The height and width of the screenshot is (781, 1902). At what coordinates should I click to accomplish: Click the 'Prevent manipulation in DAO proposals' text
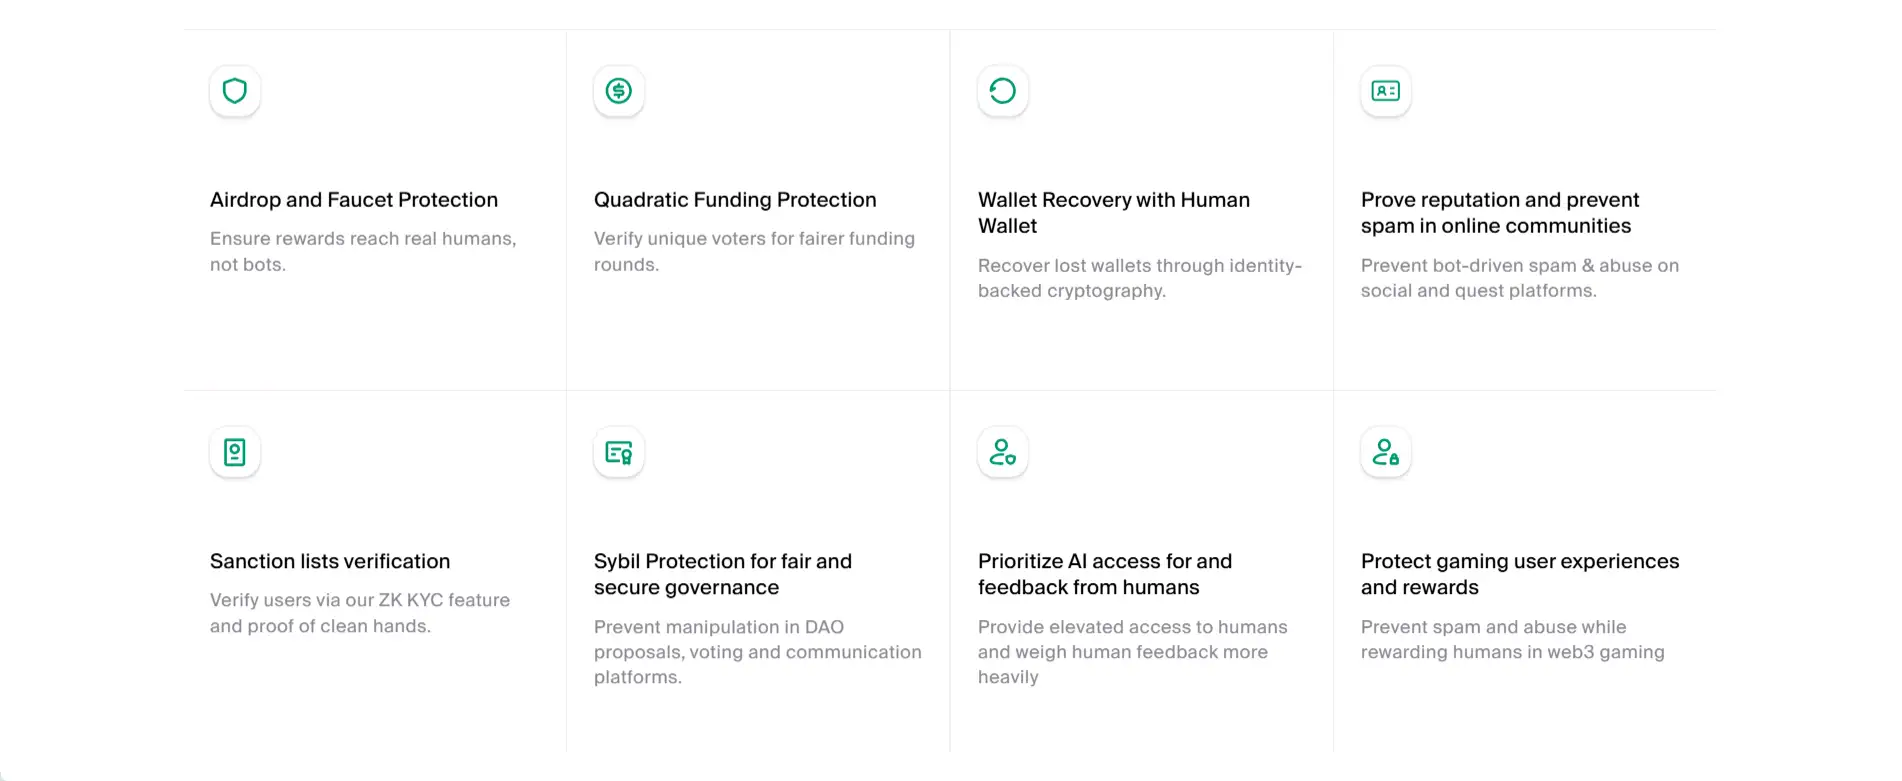click(x=757, y=652)
